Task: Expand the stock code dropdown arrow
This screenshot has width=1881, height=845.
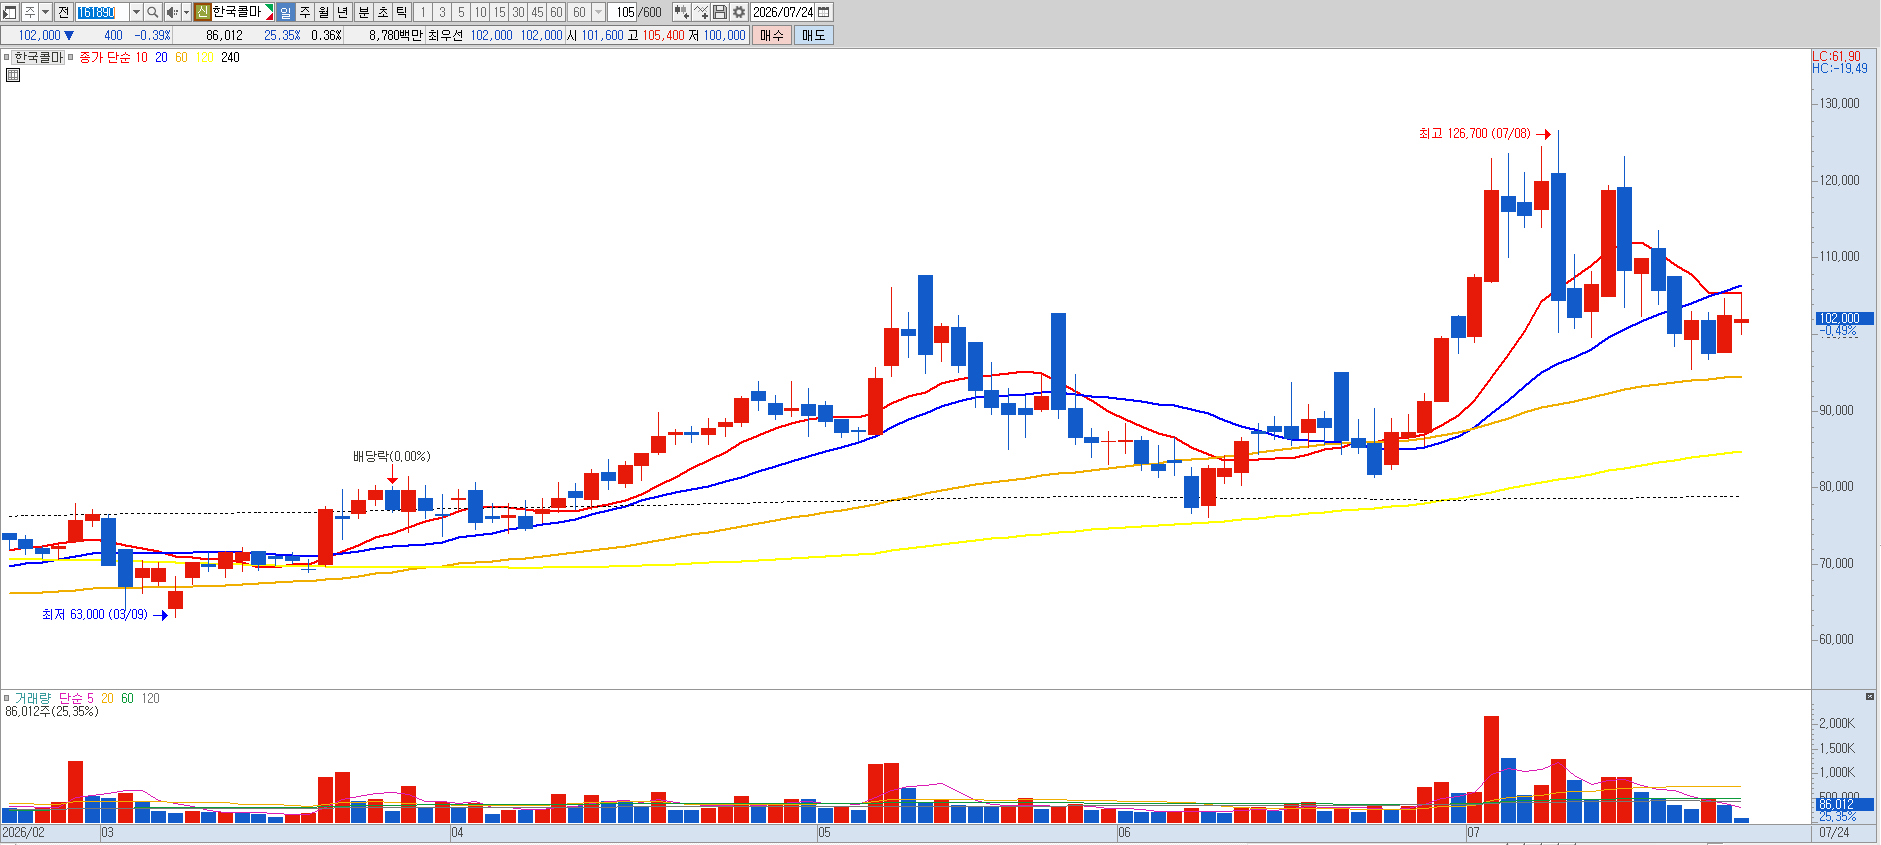Action: [x=136, y=12]
